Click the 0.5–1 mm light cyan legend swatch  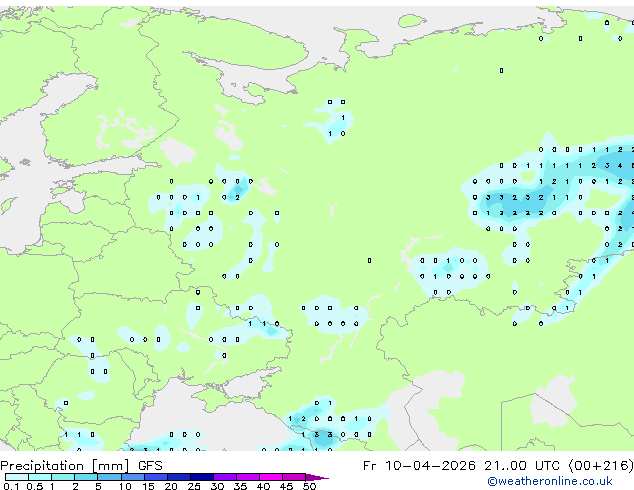click(40, 477)
